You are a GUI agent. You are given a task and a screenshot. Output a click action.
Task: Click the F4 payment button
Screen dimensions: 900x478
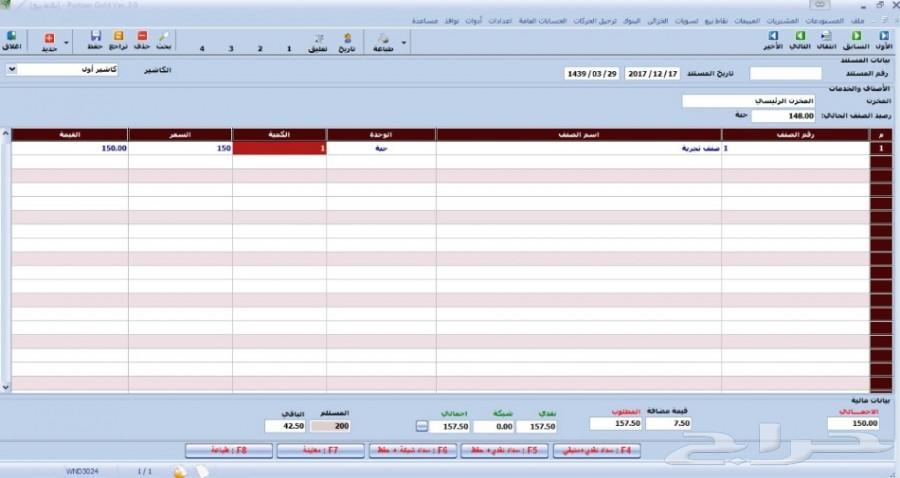[x=597, y=450]
